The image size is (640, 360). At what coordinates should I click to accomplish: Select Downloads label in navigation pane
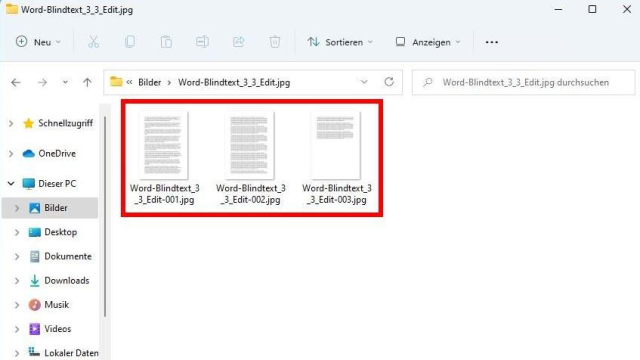click(x=67, y=280)
